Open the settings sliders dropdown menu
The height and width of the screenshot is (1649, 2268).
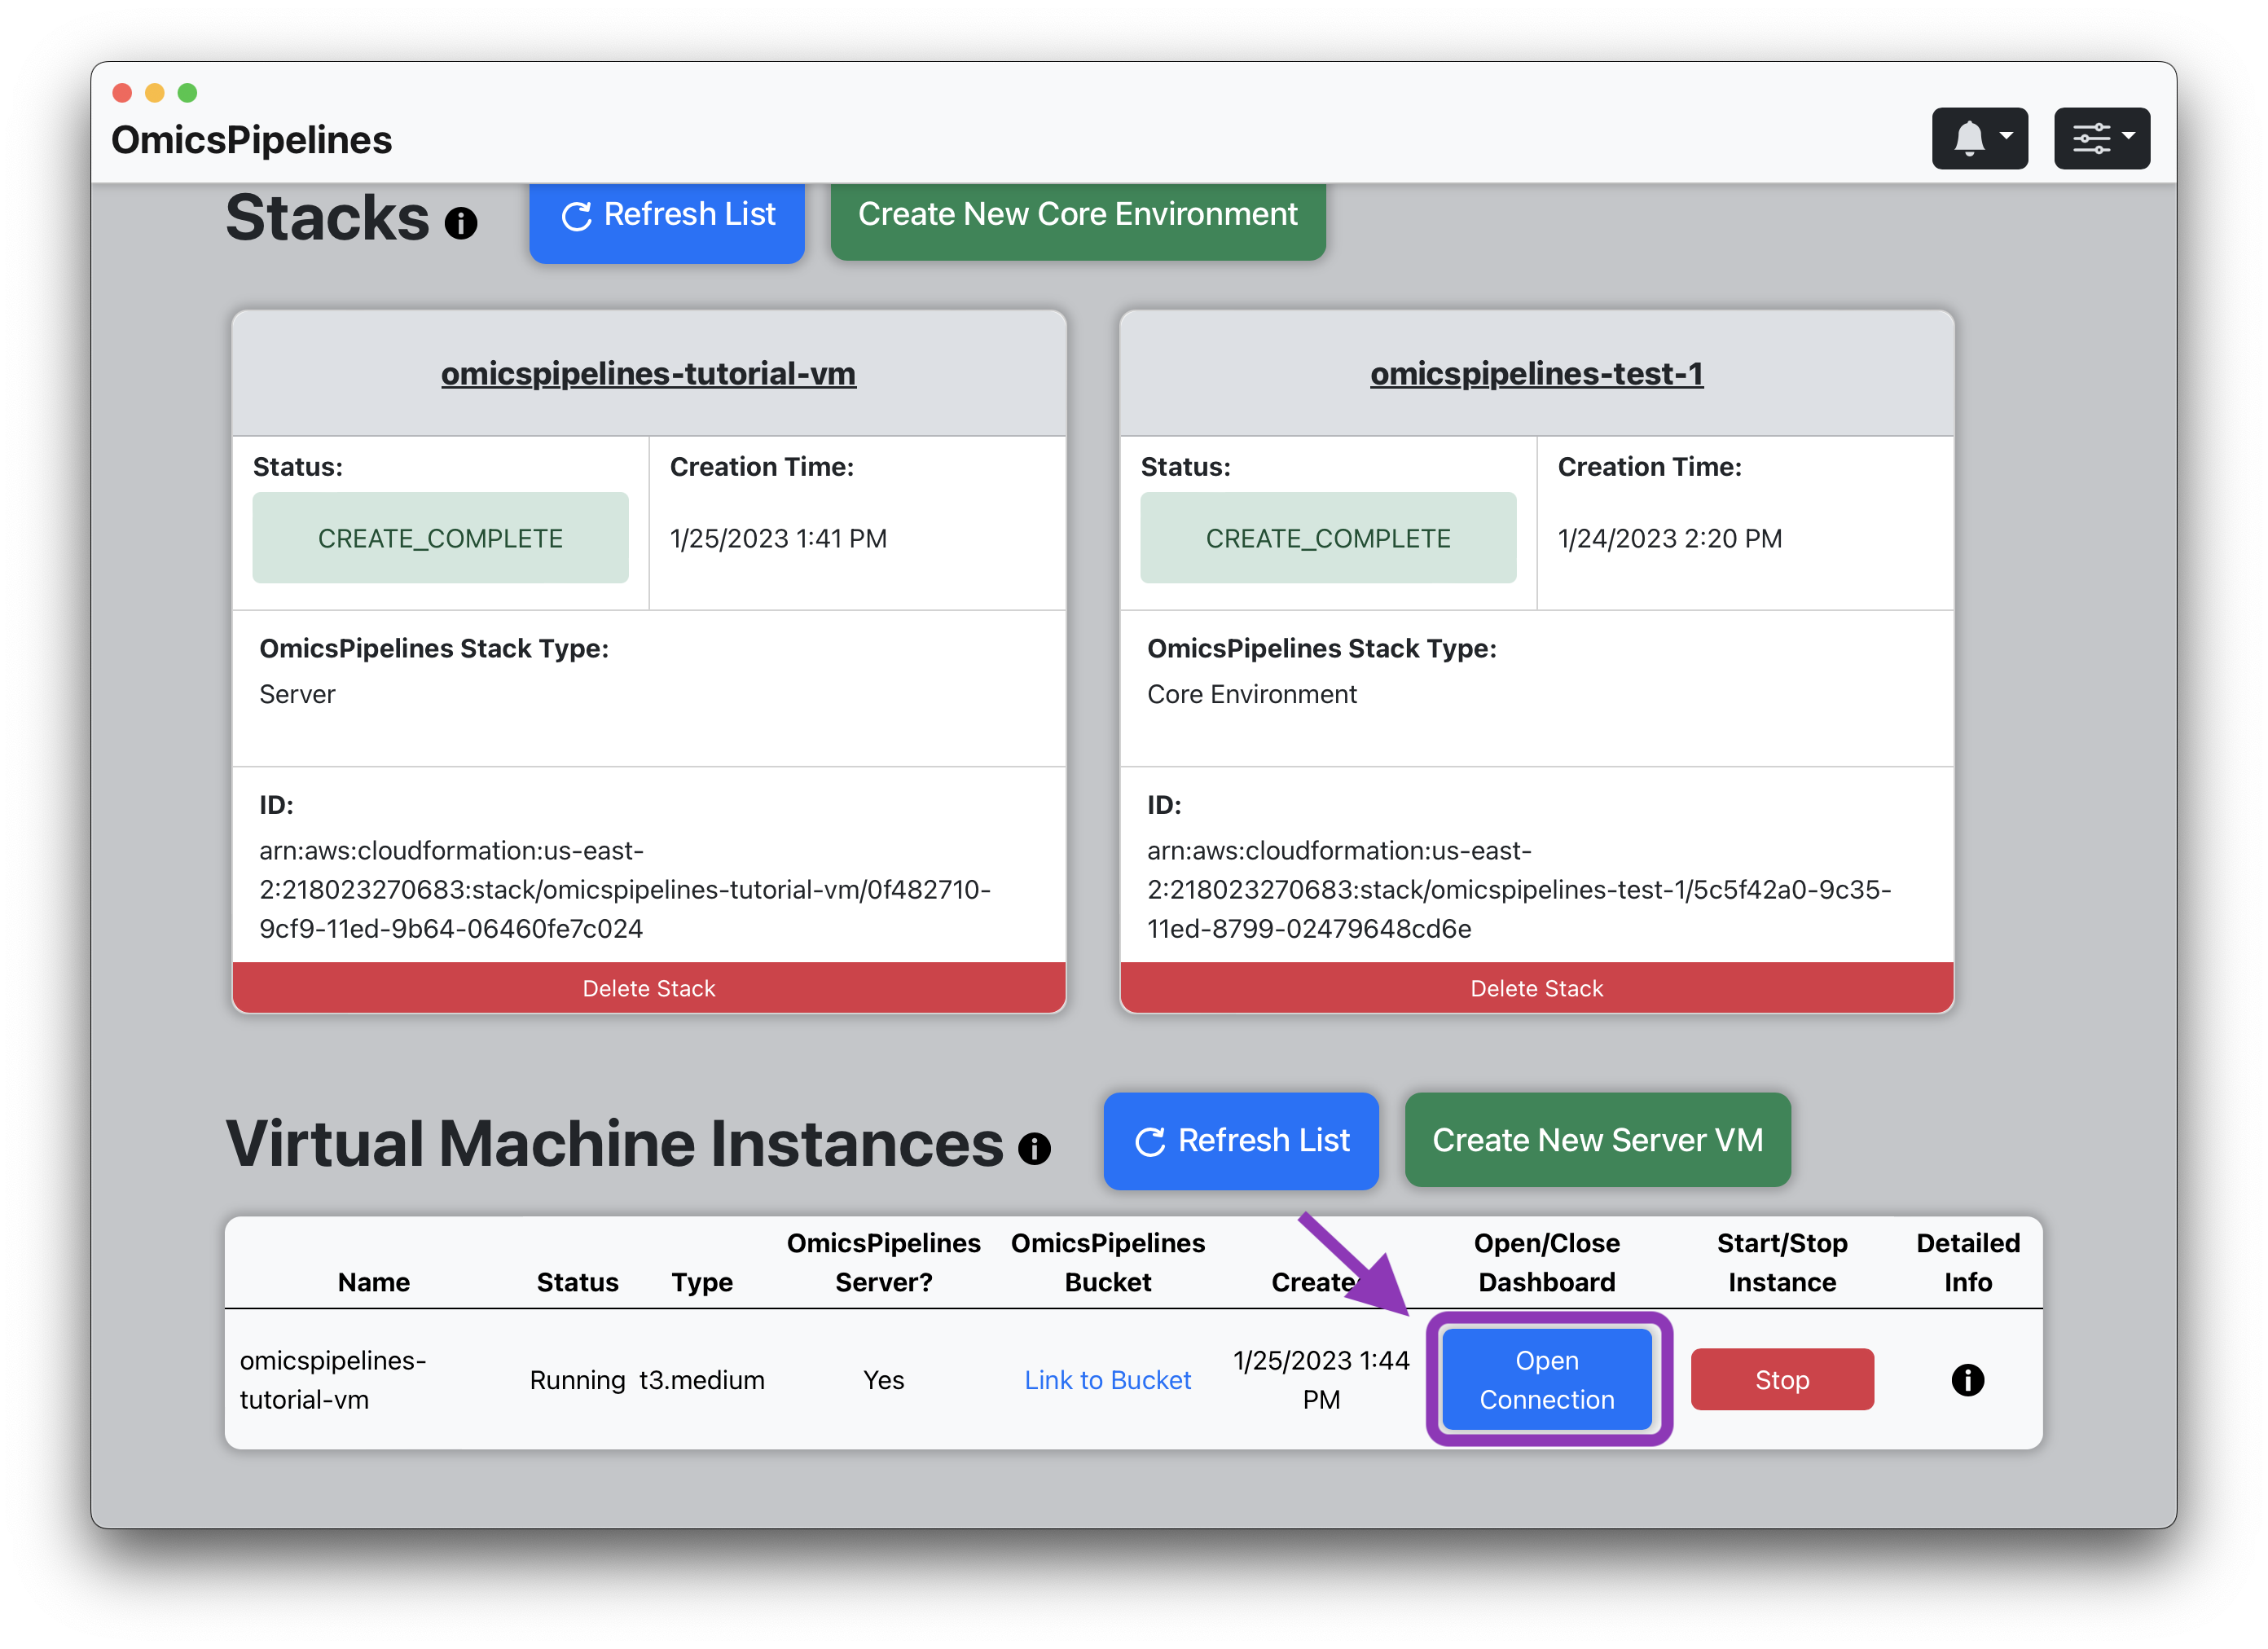(x=2102, y=138)
